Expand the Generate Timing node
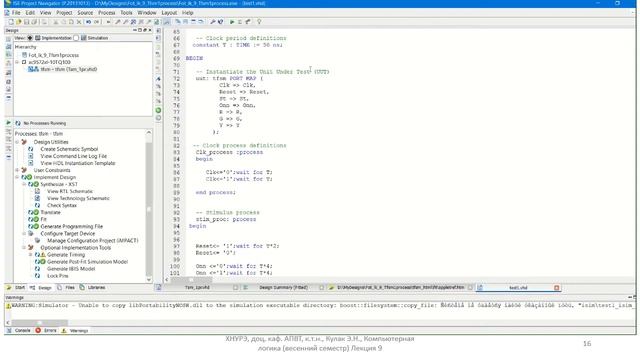640x360 pixels. point(30,255)
